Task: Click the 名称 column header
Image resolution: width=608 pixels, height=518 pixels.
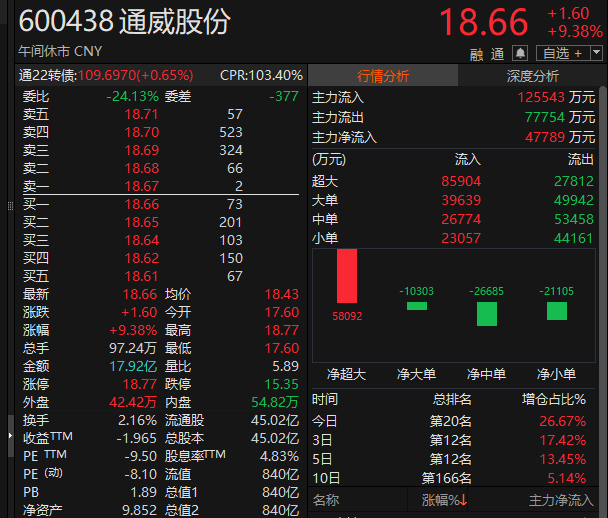Action: tap(326, 500)
